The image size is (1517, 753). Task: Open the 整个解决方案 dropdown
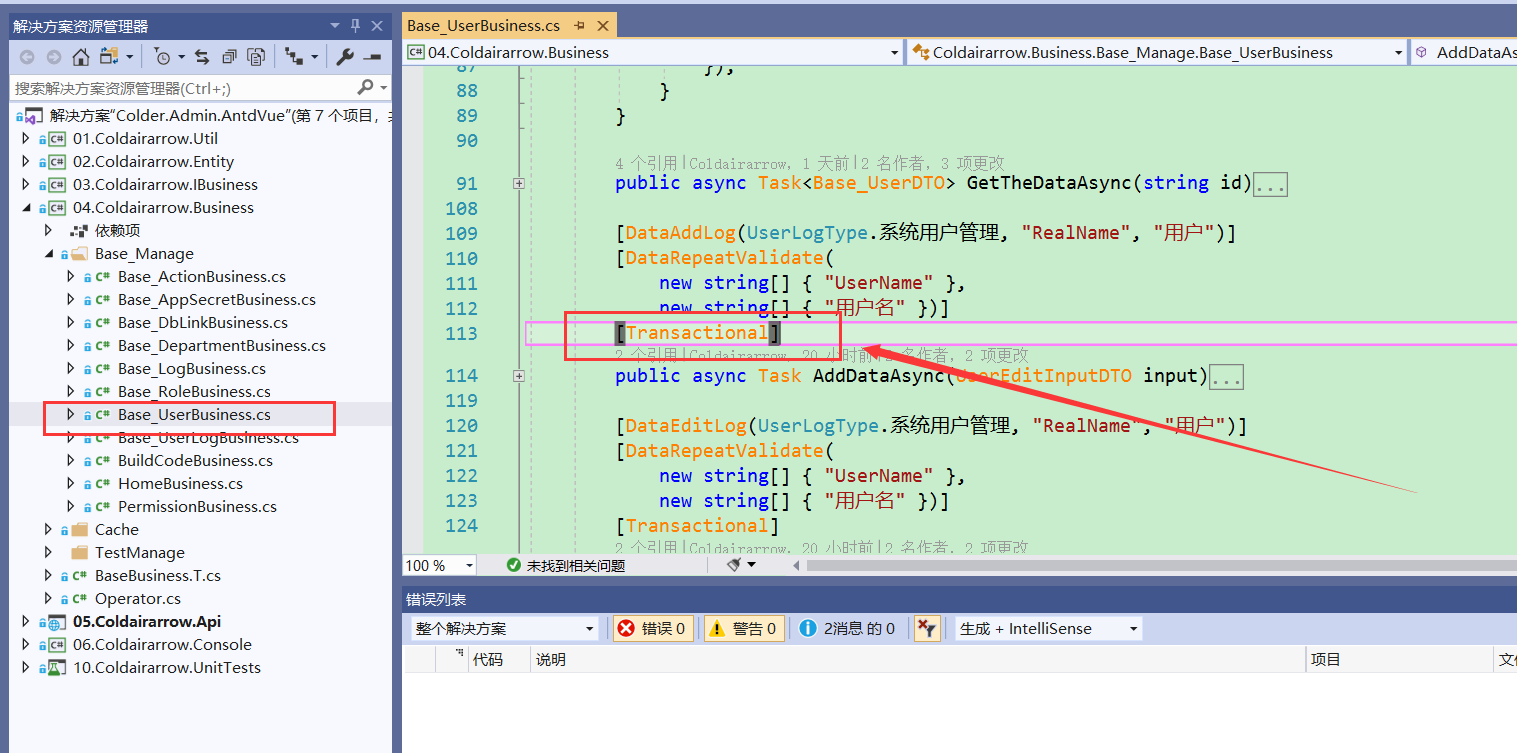[x=503, y=628]
